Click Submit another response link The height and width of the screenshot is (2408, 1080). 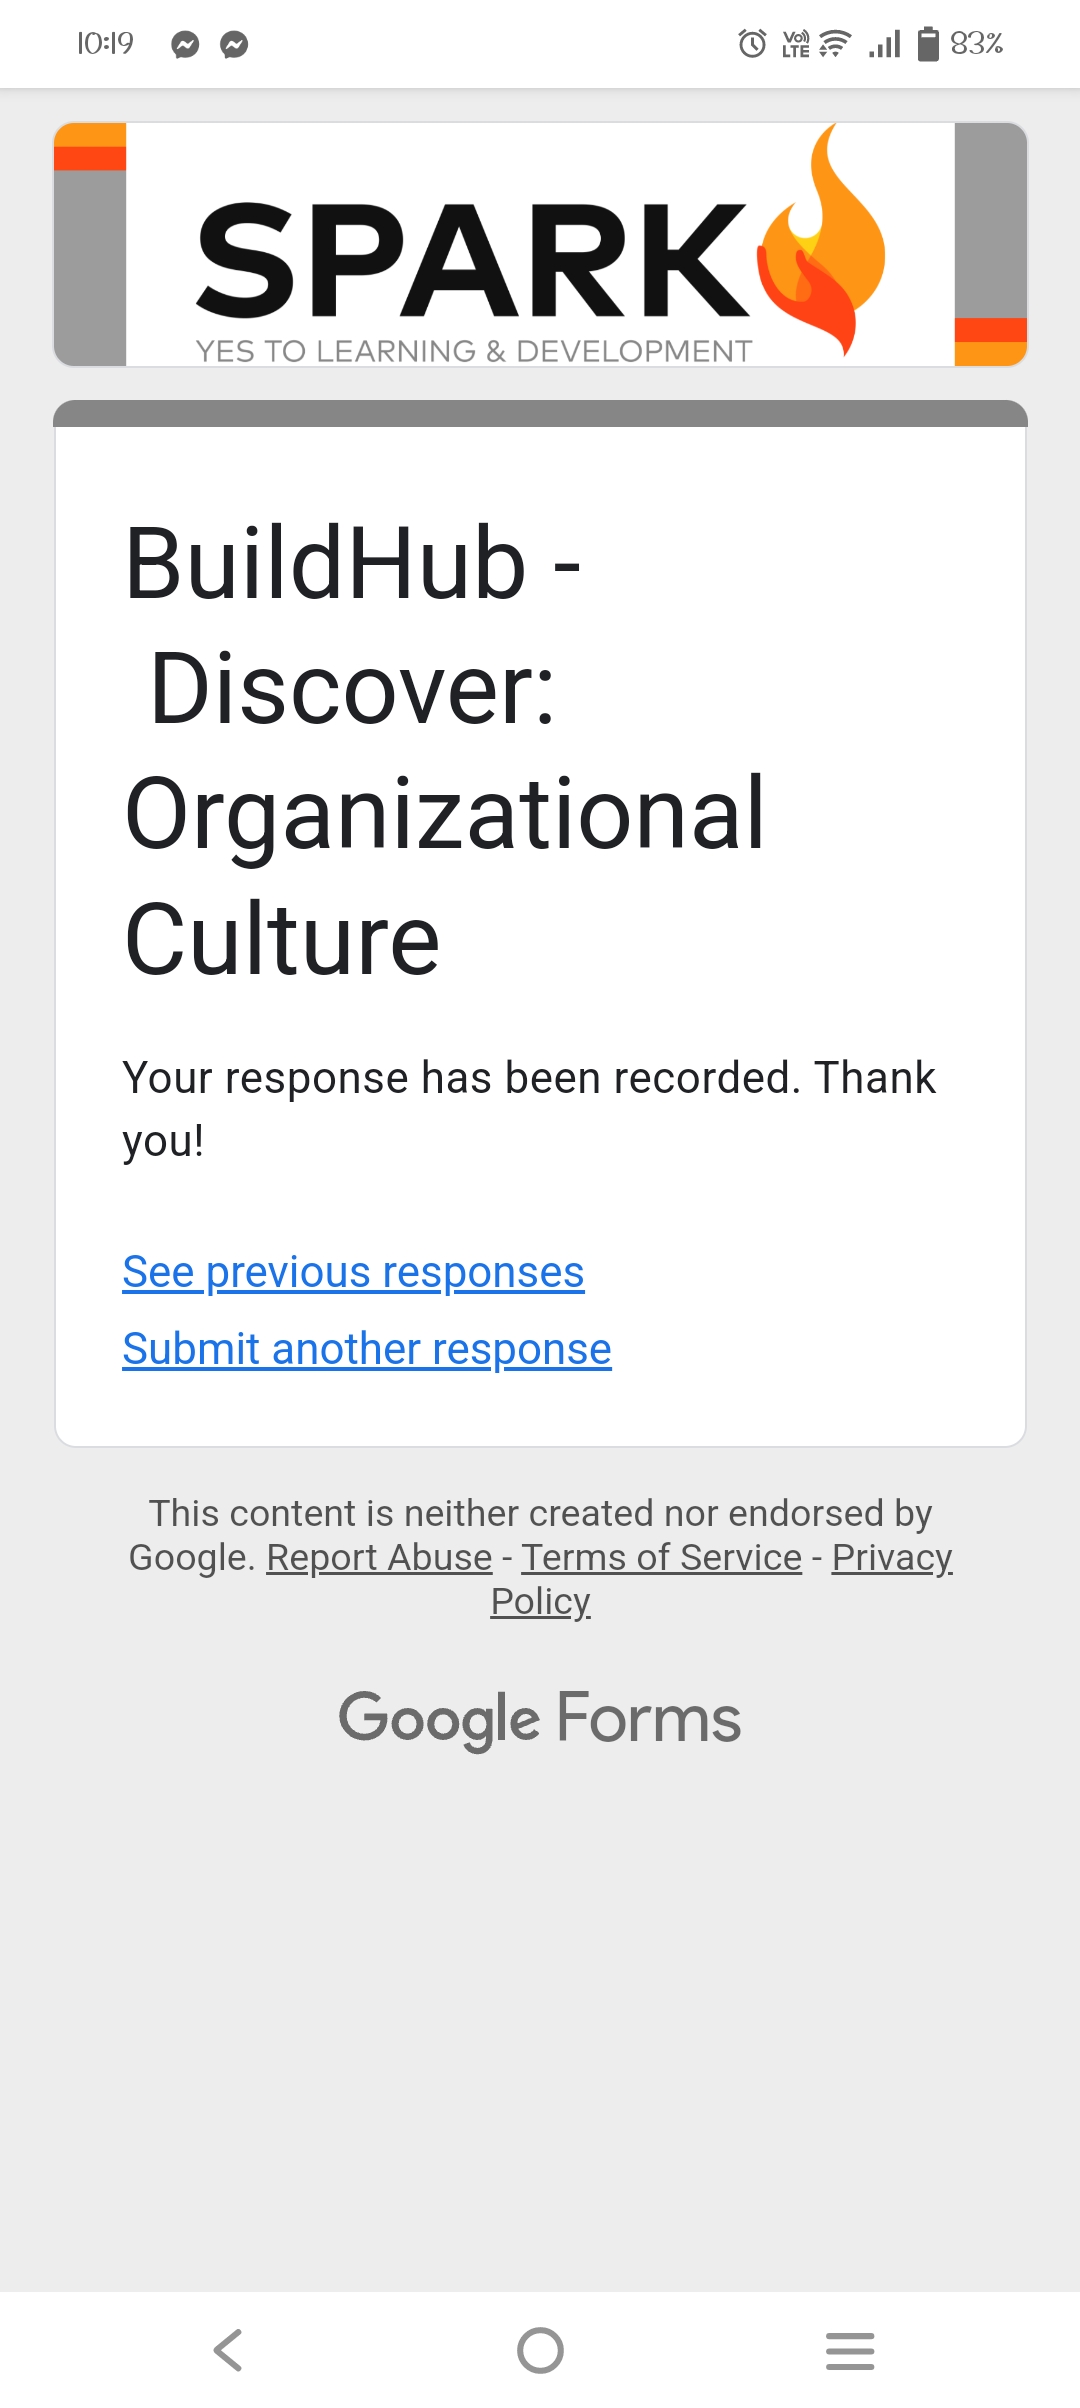point(366,1349)
